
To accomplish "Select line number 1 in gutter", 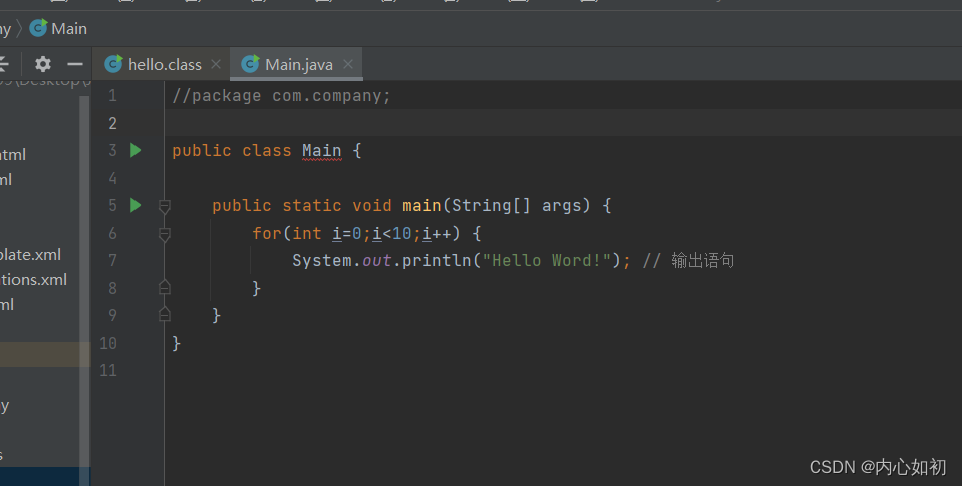I will pos(112,96).
